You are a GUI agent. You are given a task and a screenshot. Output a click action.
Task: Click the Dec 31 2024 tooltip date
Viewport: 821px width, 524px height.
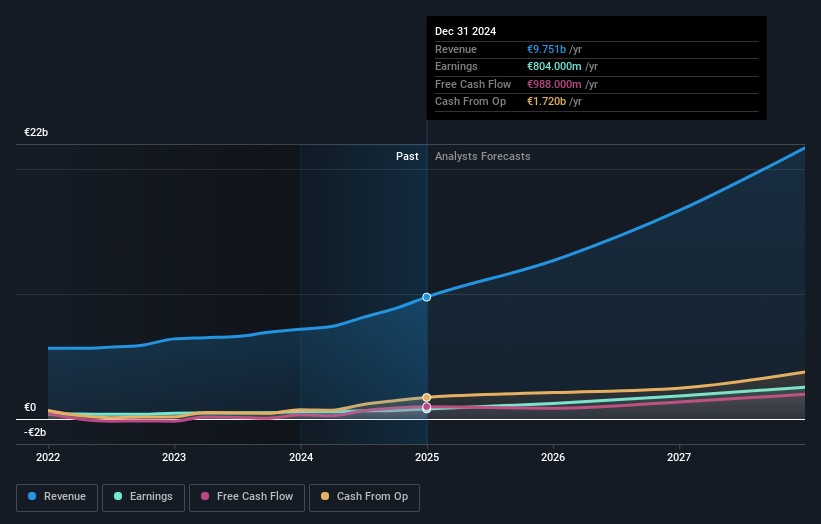[x=465, y=32]
